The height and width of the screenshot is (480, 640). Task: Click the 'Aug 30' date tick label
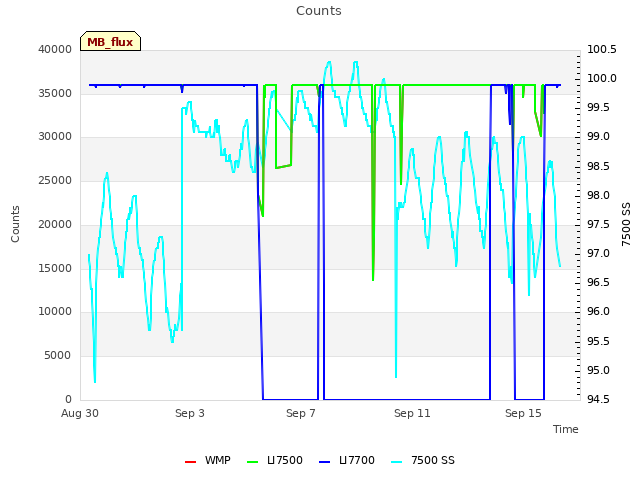(x=80, y=413)
